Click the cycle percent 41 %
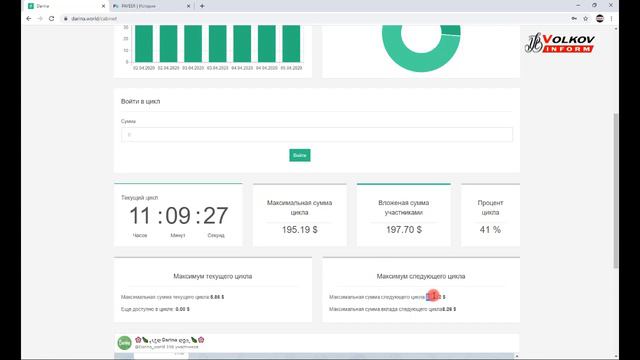This screenshot has height=360, width=640. pos(490,230)
